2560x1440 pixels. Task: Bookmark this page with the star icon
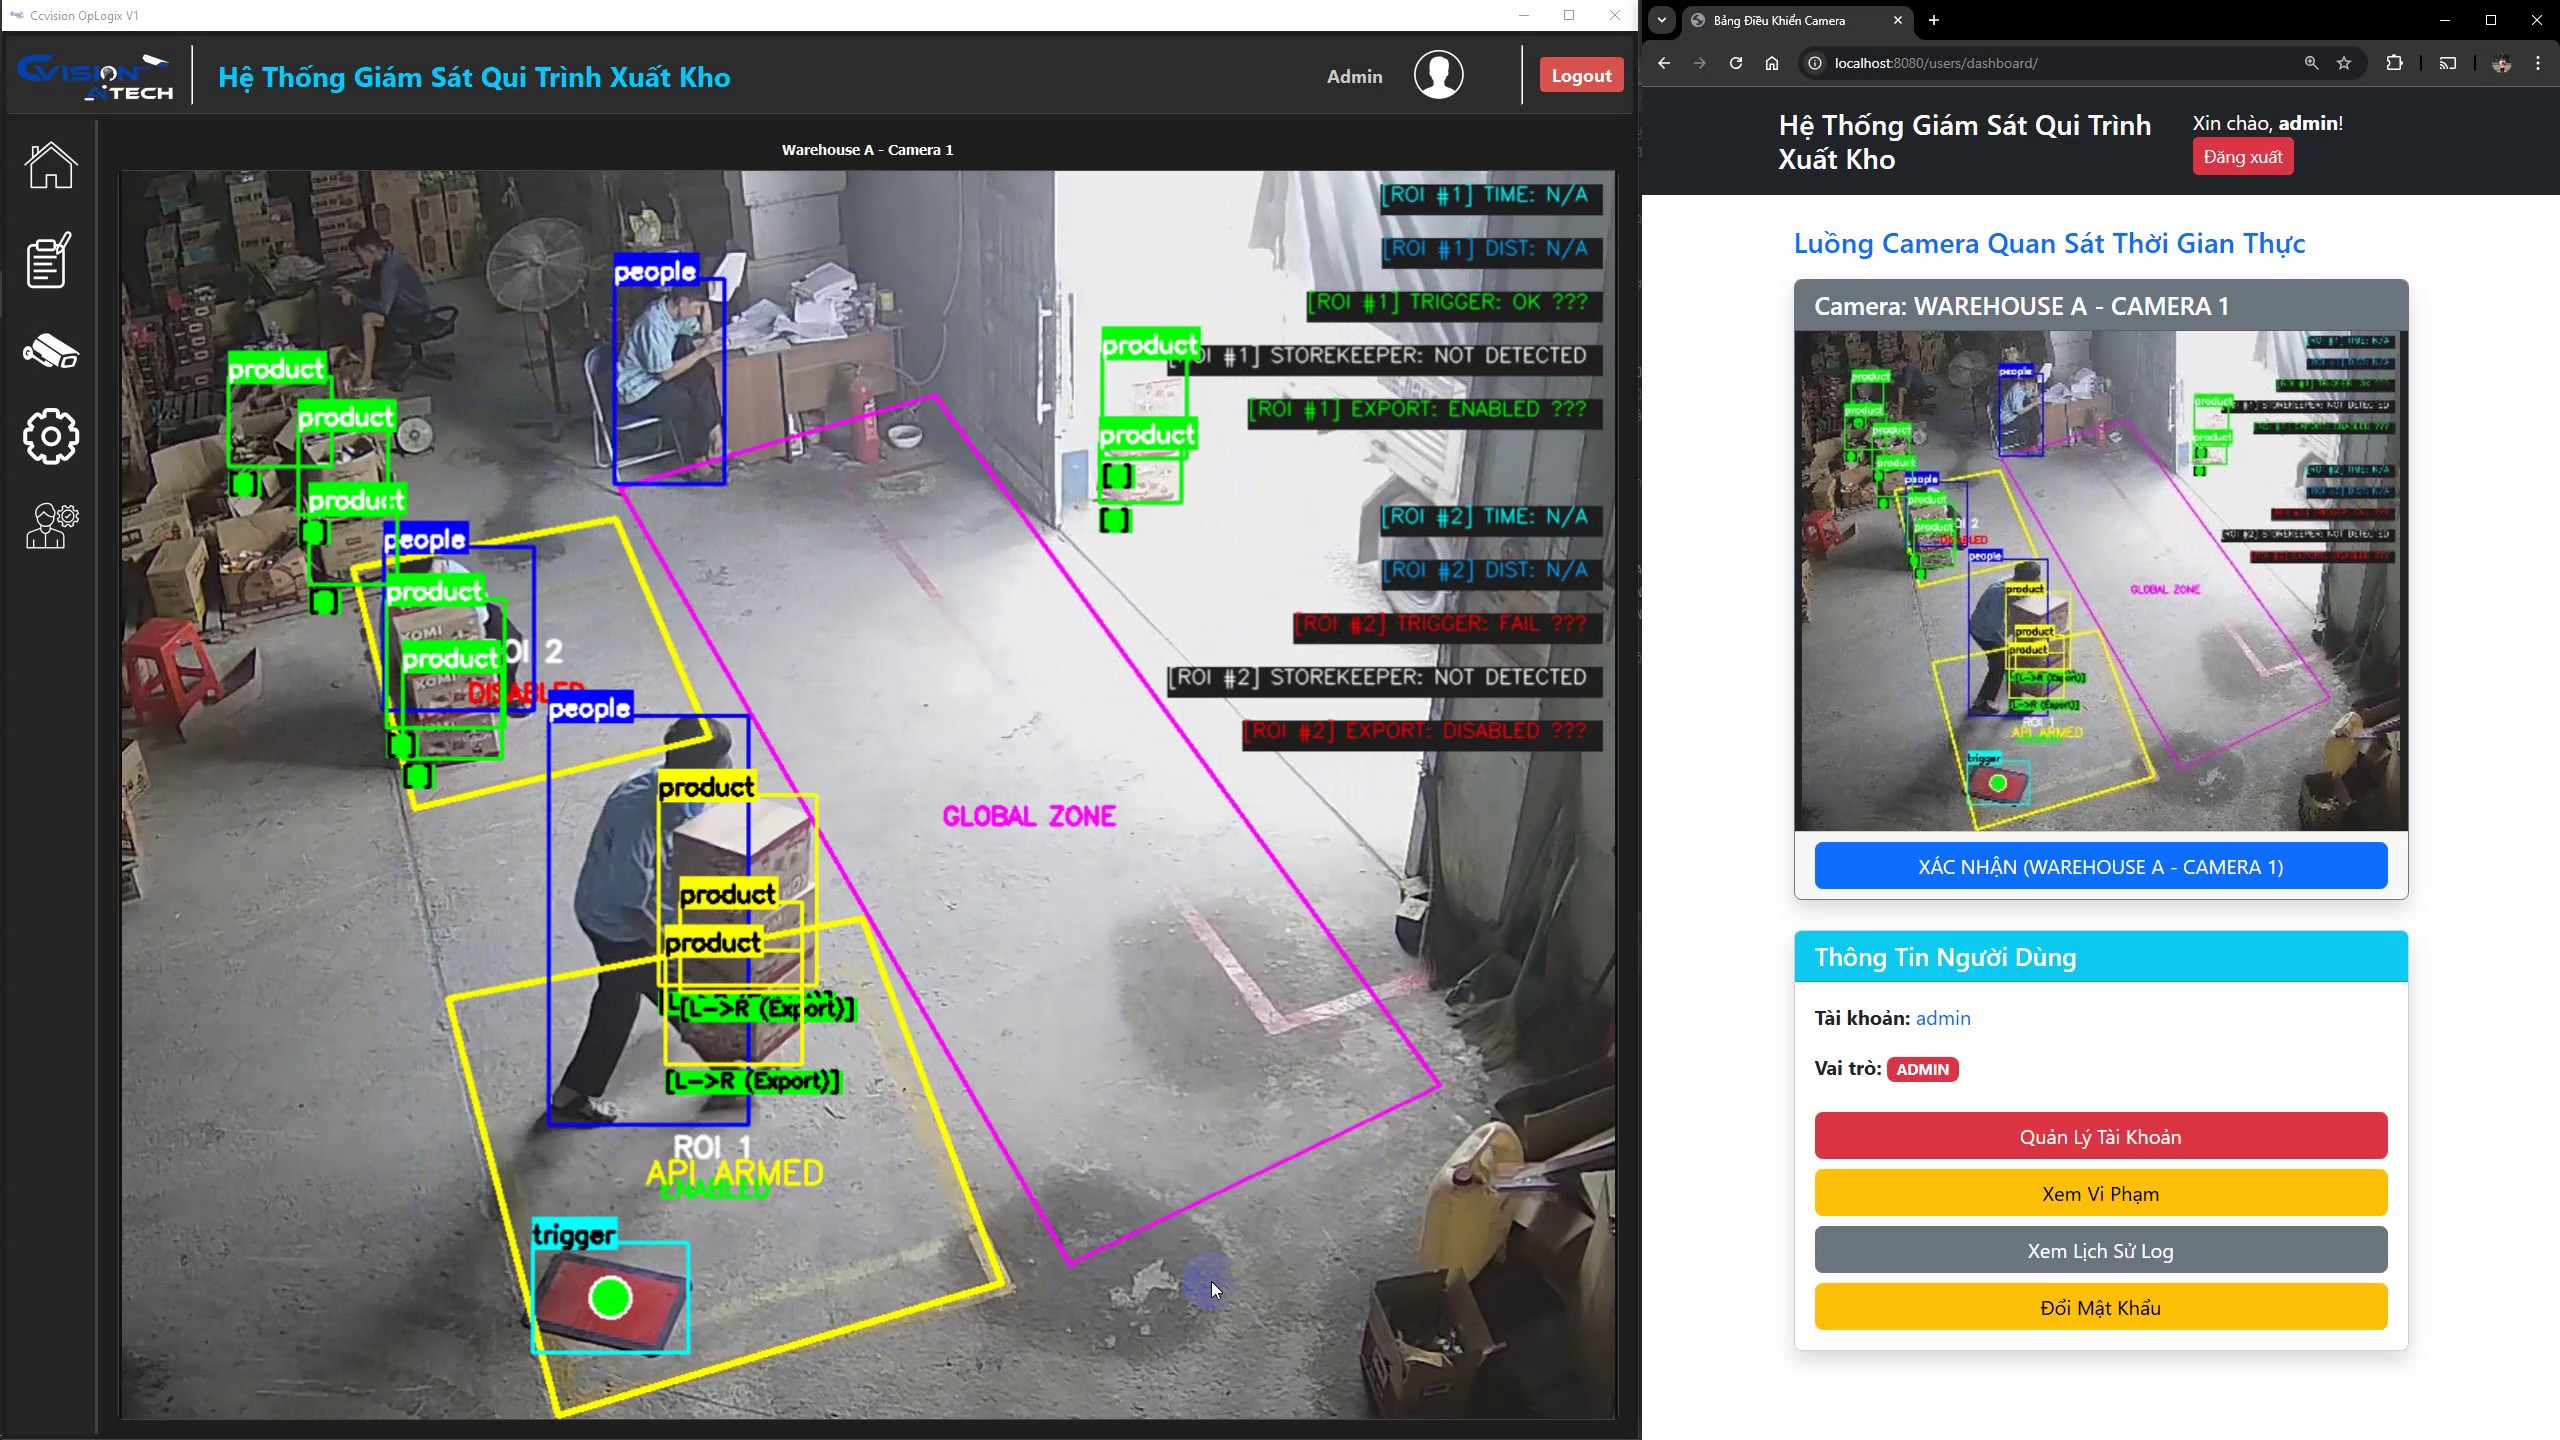pos(2344,63)
